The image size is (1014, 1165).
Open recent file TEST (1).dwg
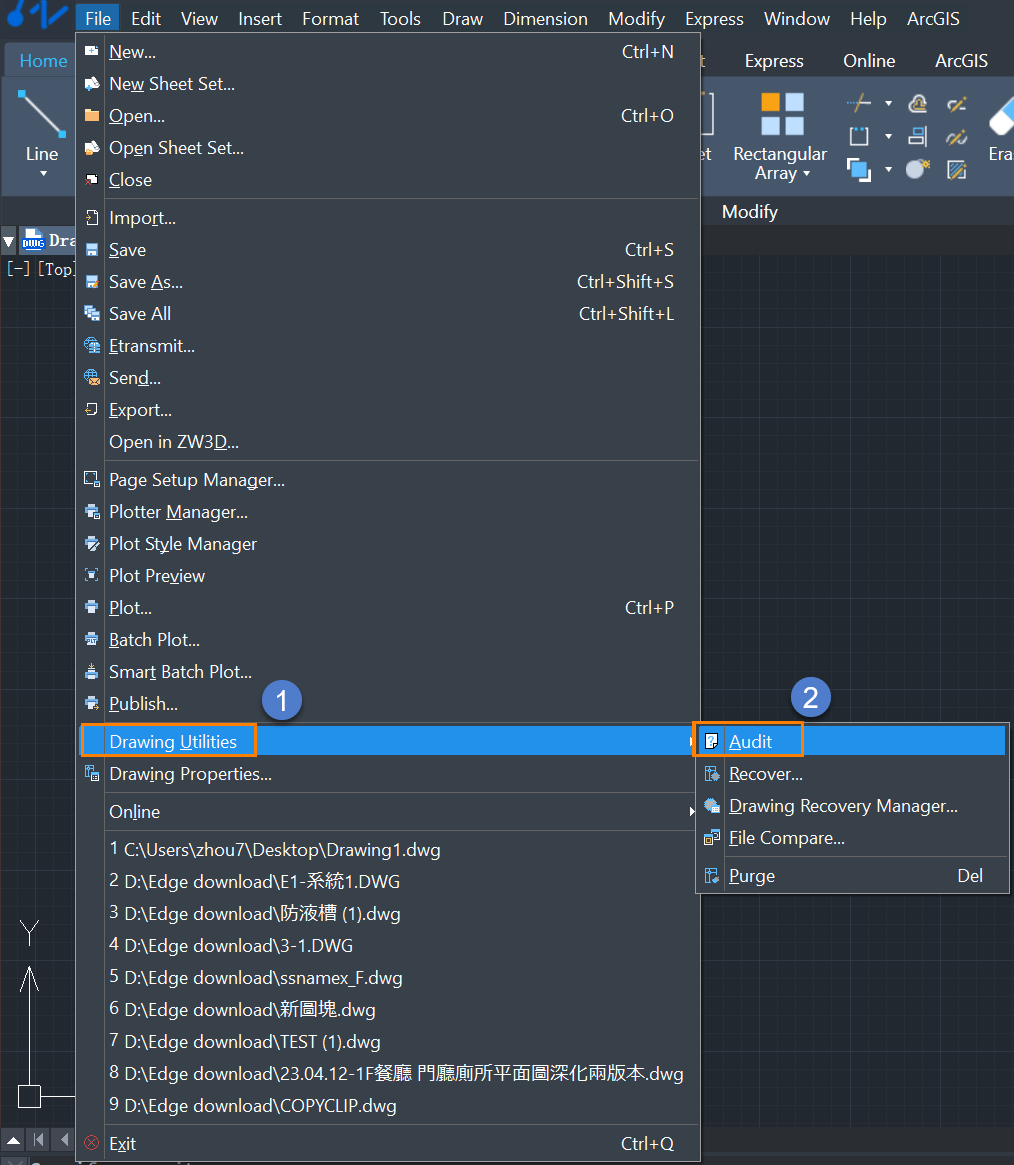click(389, 1041)
